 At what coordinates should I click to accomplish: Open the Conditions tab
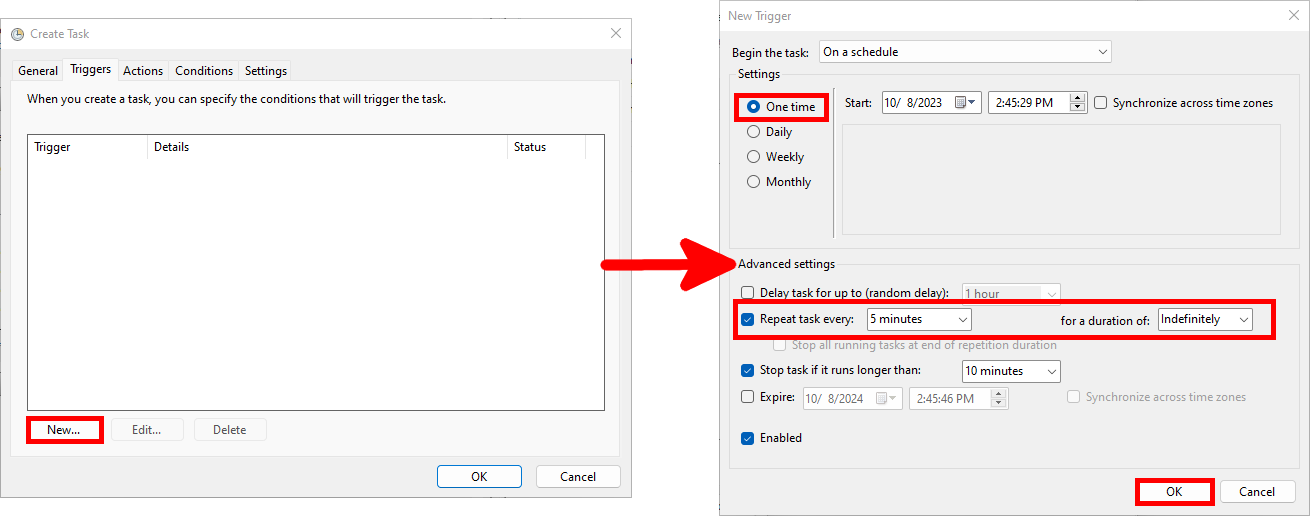tap(204, 71)
